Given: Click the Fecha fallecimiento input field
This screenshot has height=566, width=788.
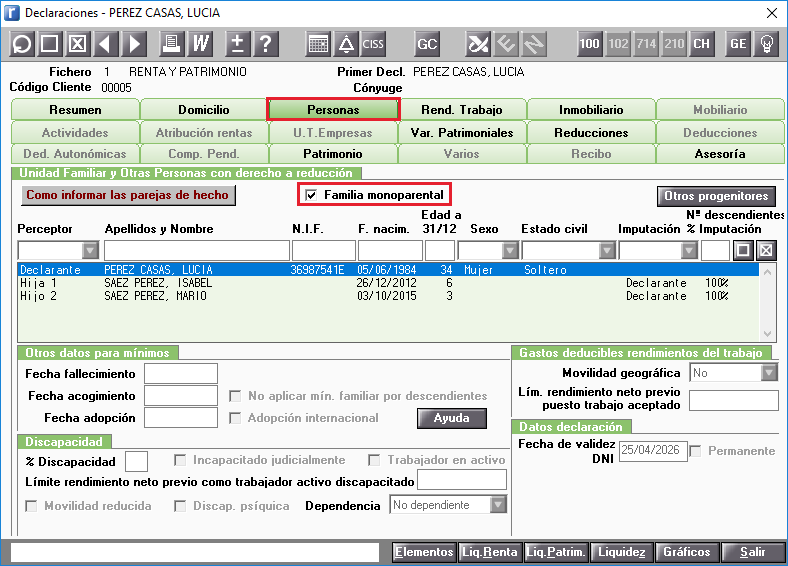Looking at the screenshot, I should point(181,373).
